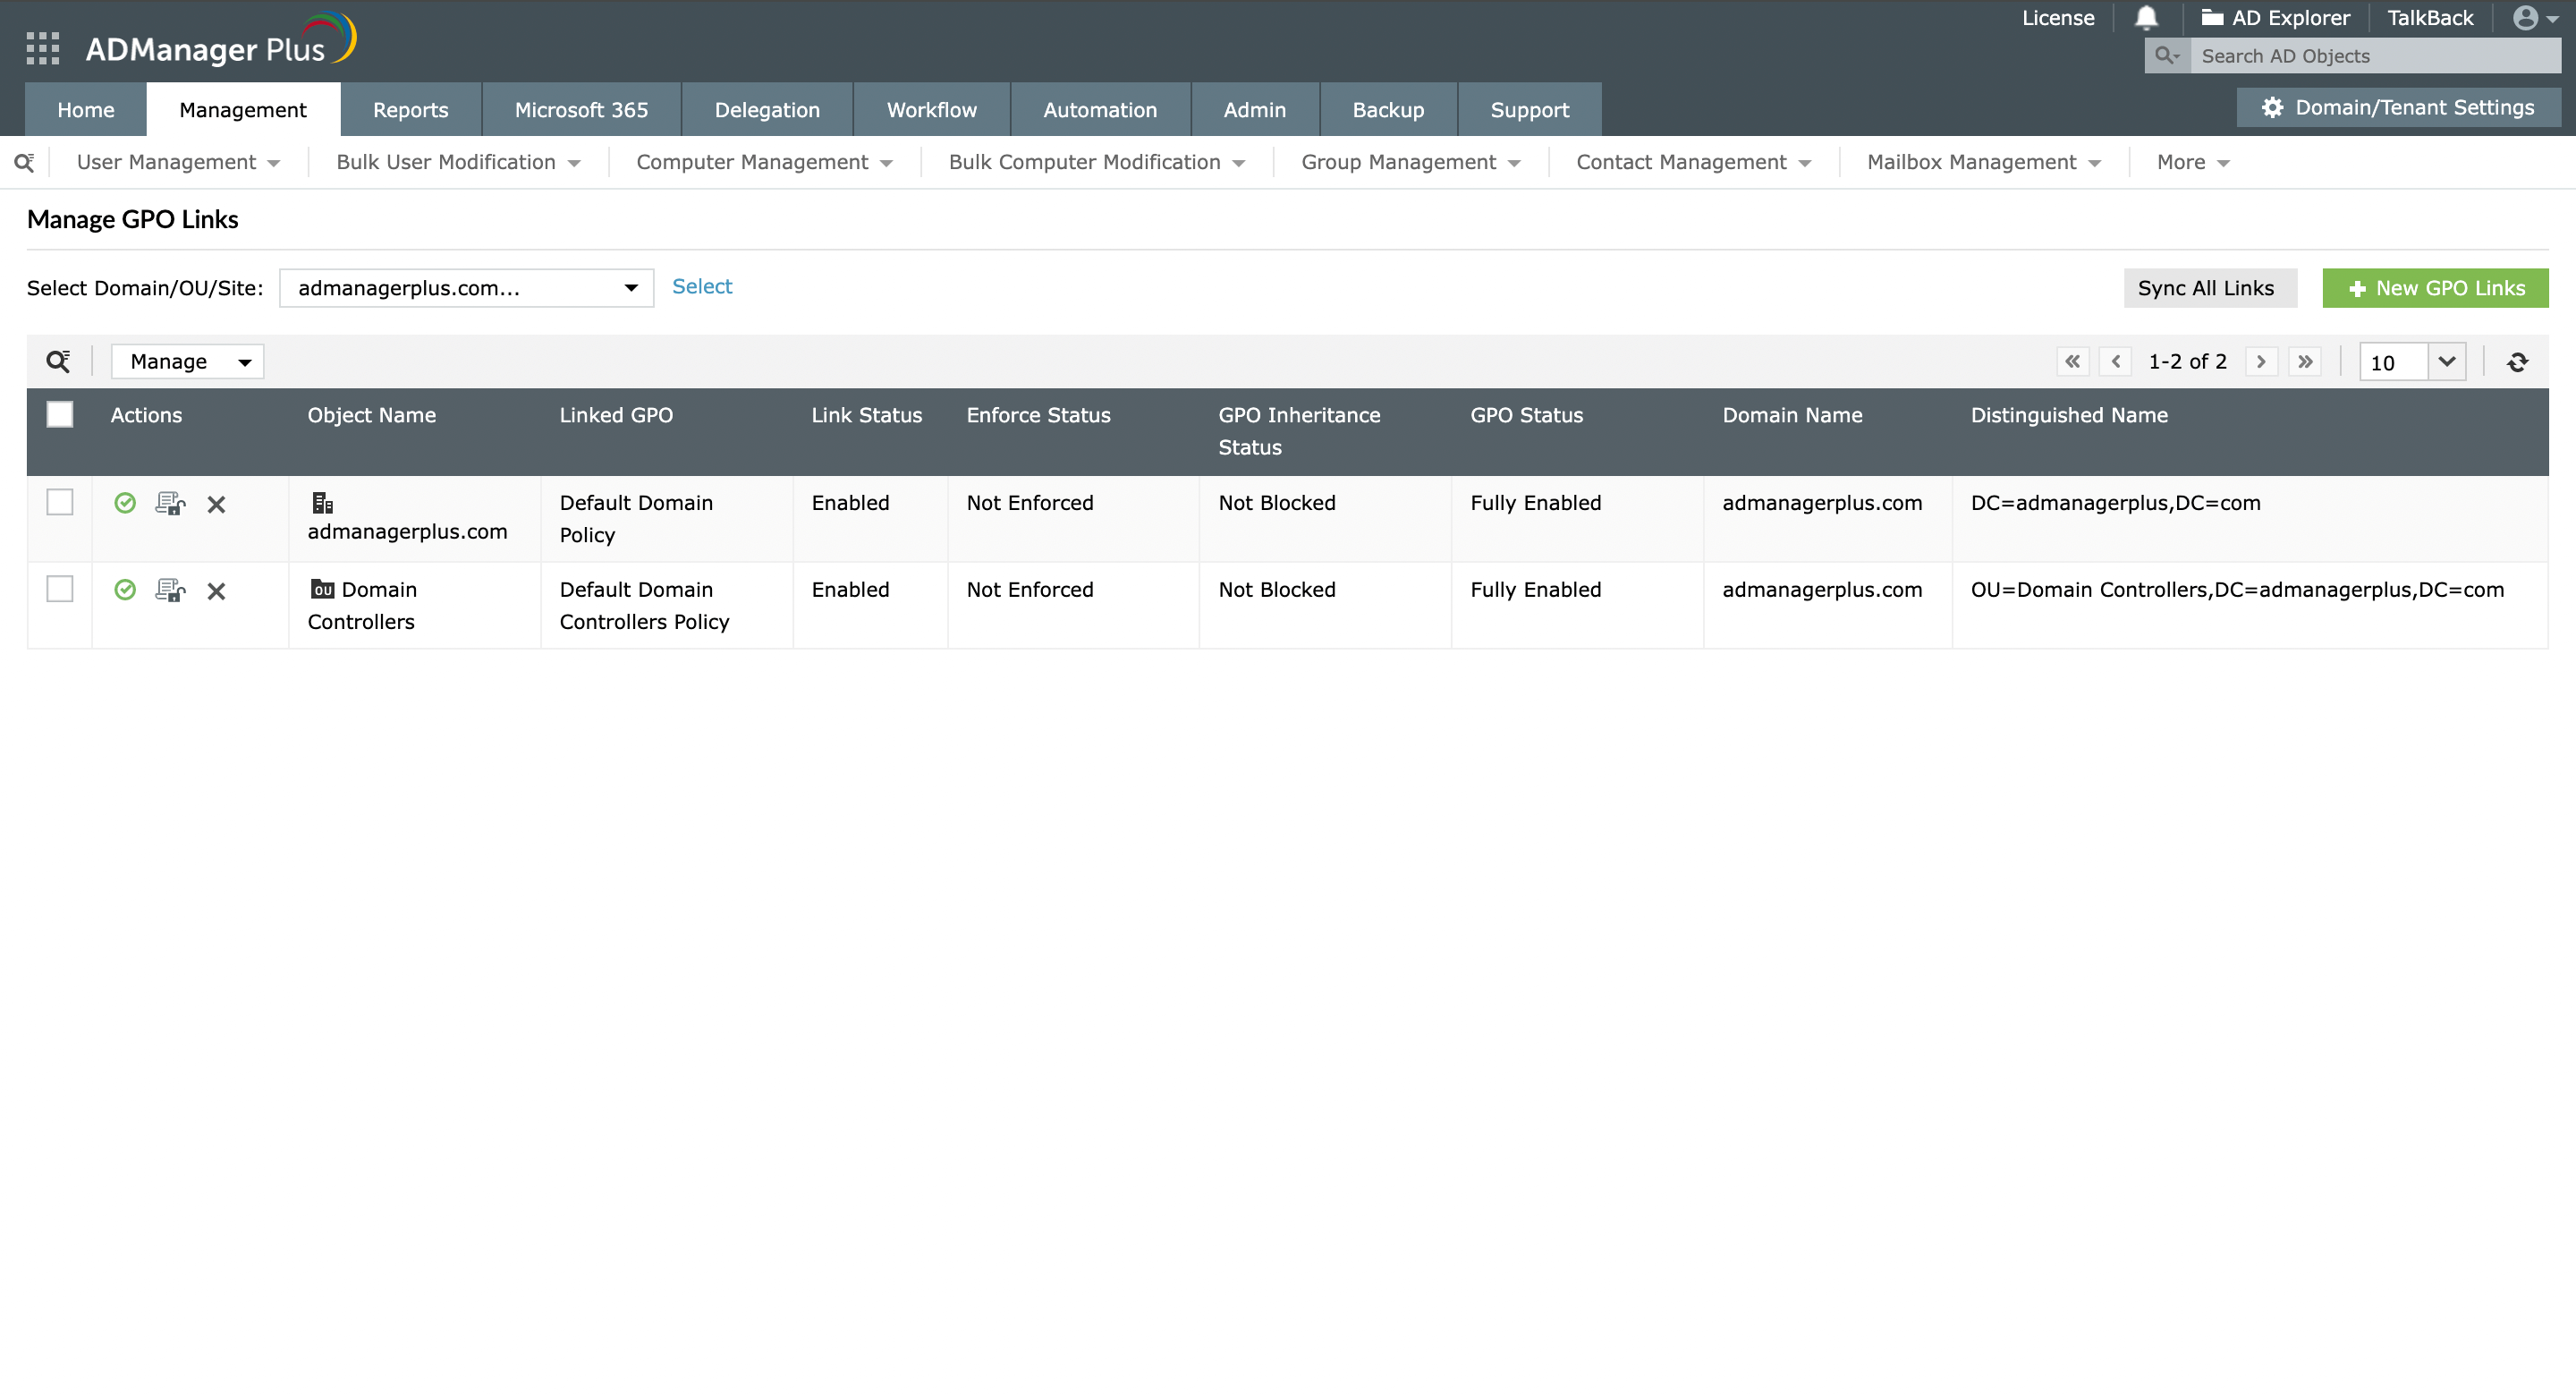Check the checkbox for the admanagerplus.com row
Image resolution: width=2576 pixels, height=1394 pixels.
[x=59, y=502]
